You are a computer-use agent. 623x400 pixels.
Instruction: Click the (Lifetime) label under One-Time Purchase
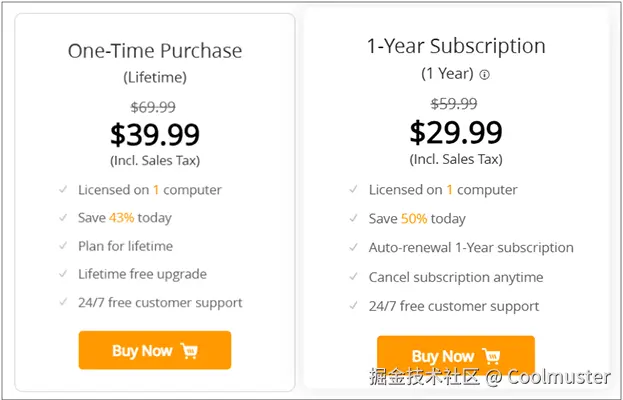coord(155,77)
